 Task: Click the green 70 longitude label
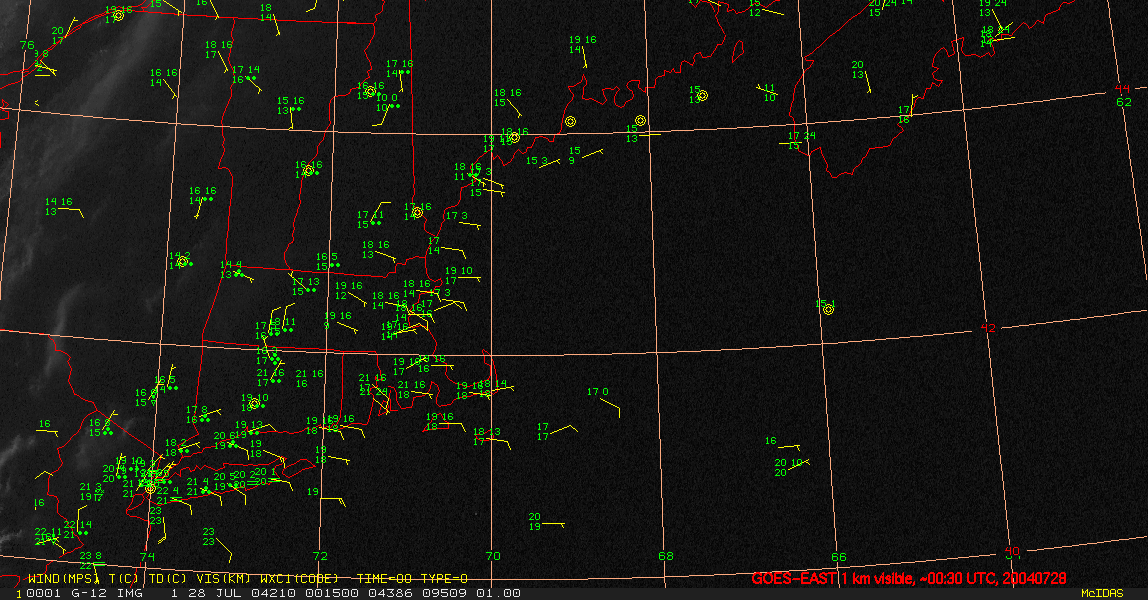point(493,556)
